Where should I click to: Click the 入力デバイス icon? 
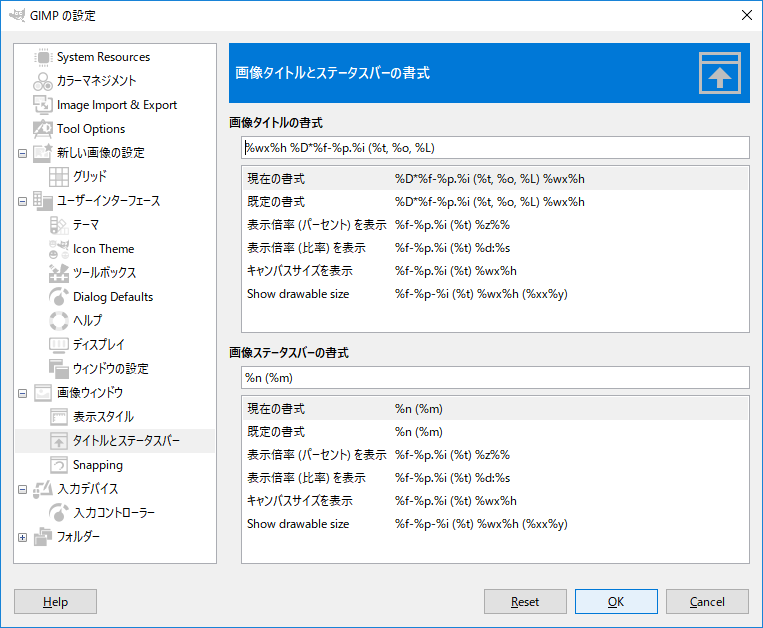click(x=43, y=489)
